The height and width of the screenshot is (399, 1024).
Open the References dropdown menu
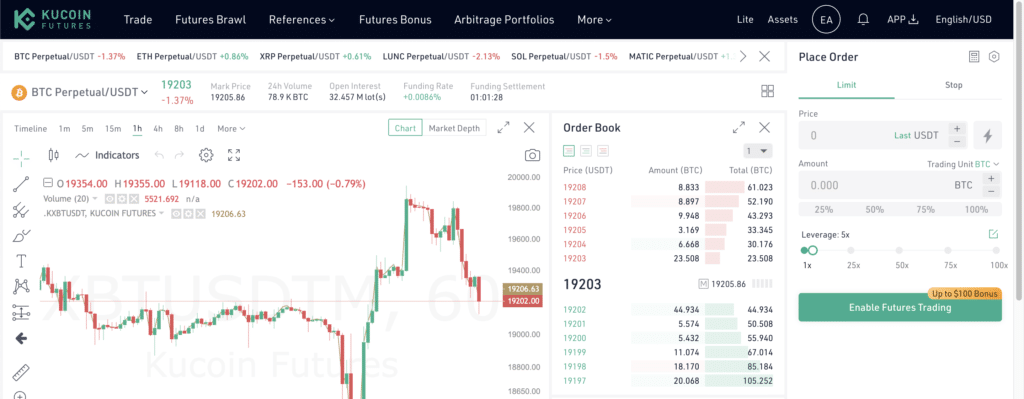[302, 20]
